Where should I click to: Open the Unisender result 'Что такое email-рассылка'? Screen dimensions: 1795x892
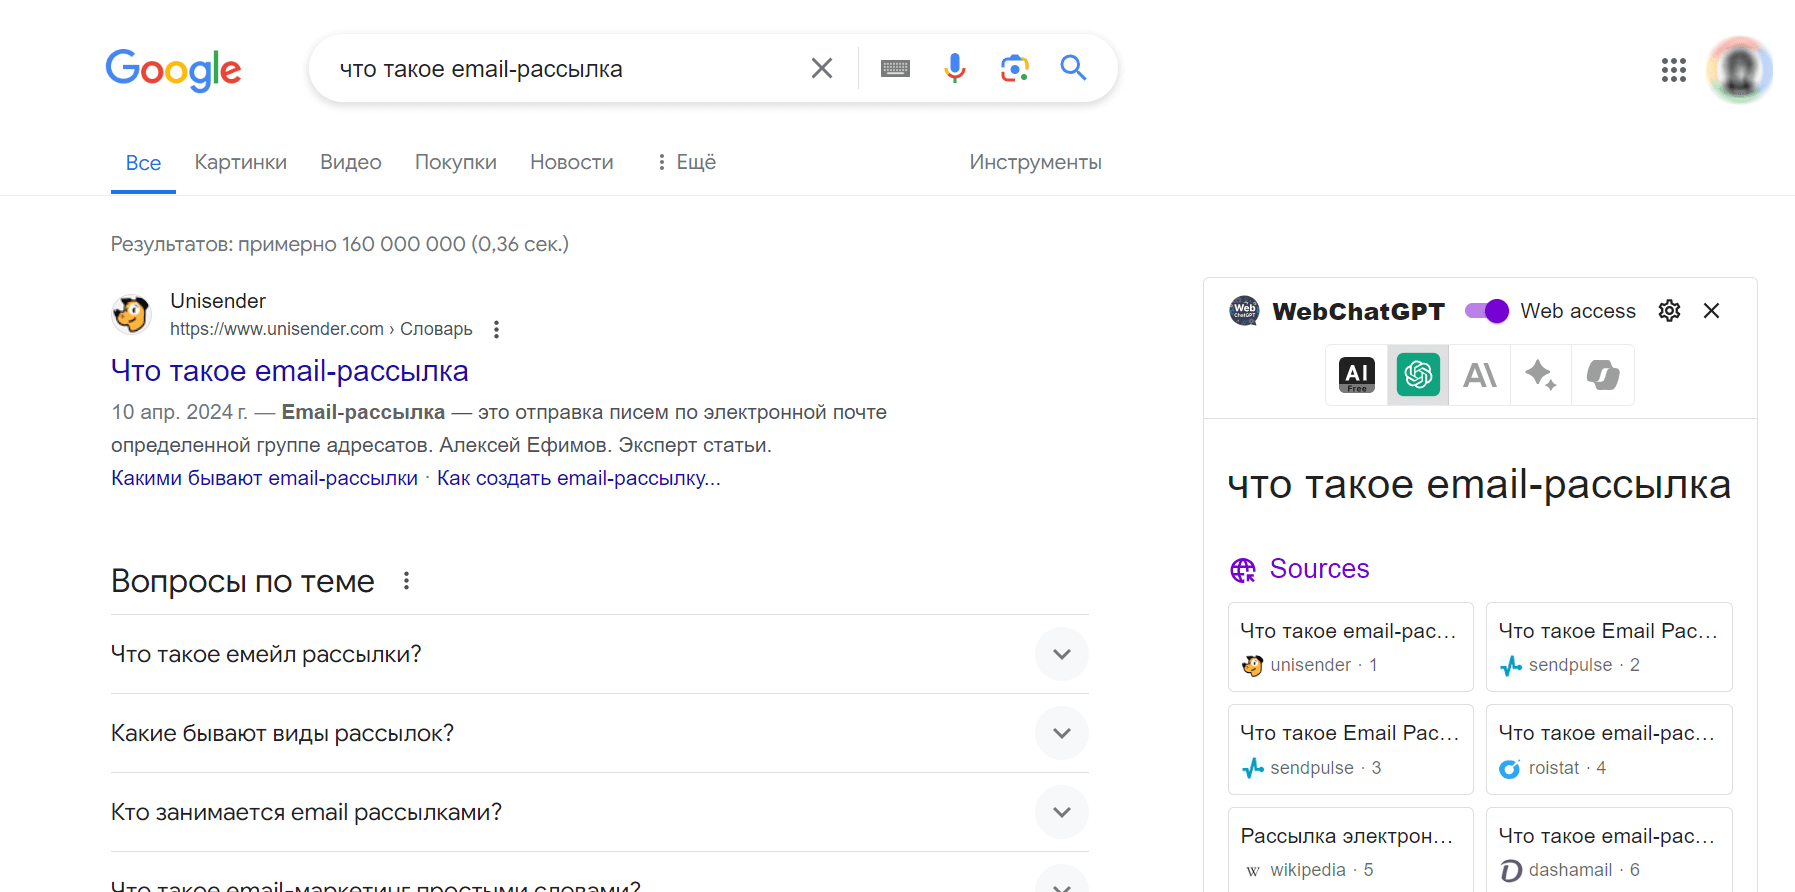coord(289,371)
